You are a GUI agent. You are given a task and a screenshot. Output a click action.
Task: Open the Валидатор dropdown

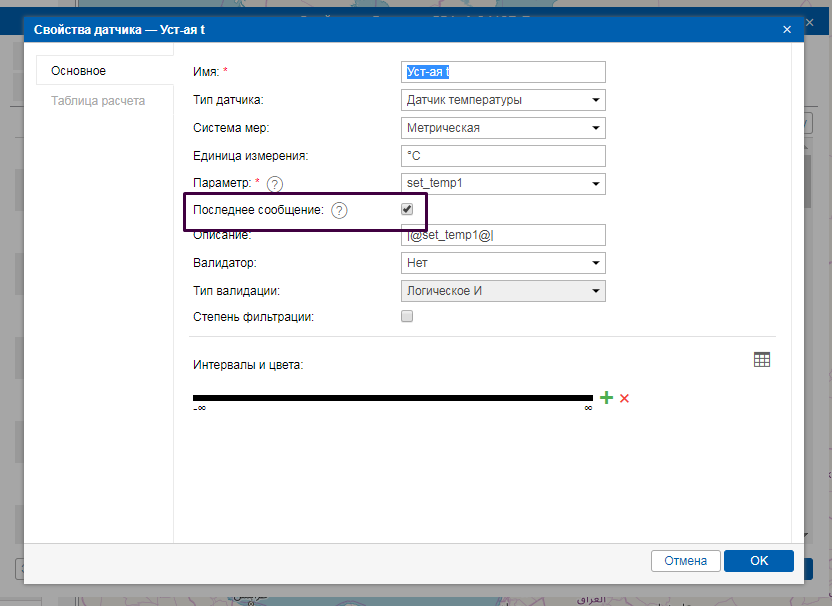coord(502,263)
